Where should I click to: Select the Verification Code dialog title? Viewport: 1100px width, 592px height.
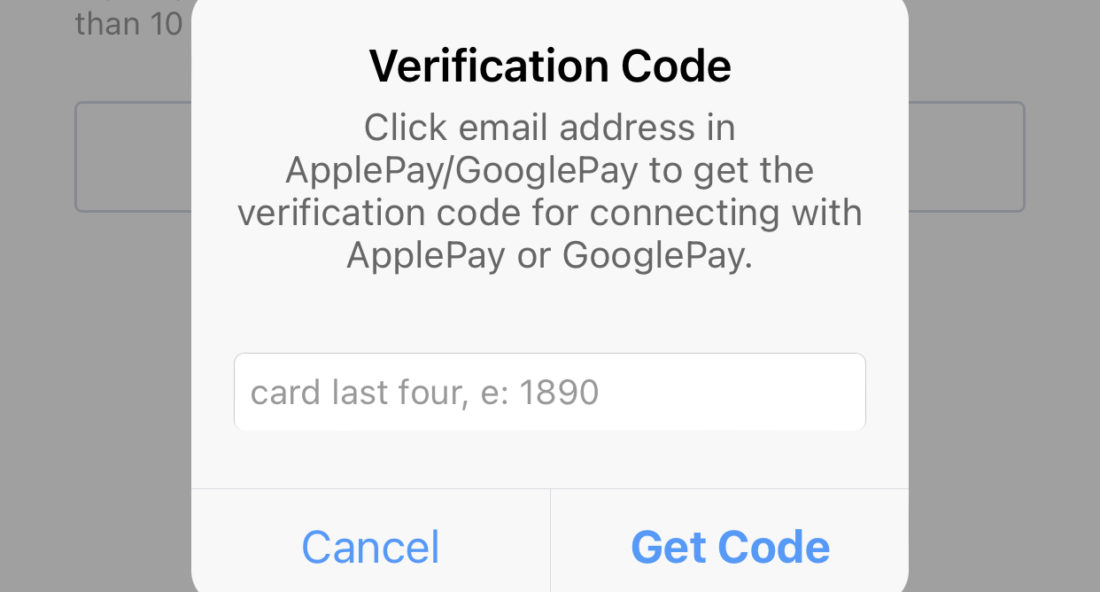[x=550, y=66]
